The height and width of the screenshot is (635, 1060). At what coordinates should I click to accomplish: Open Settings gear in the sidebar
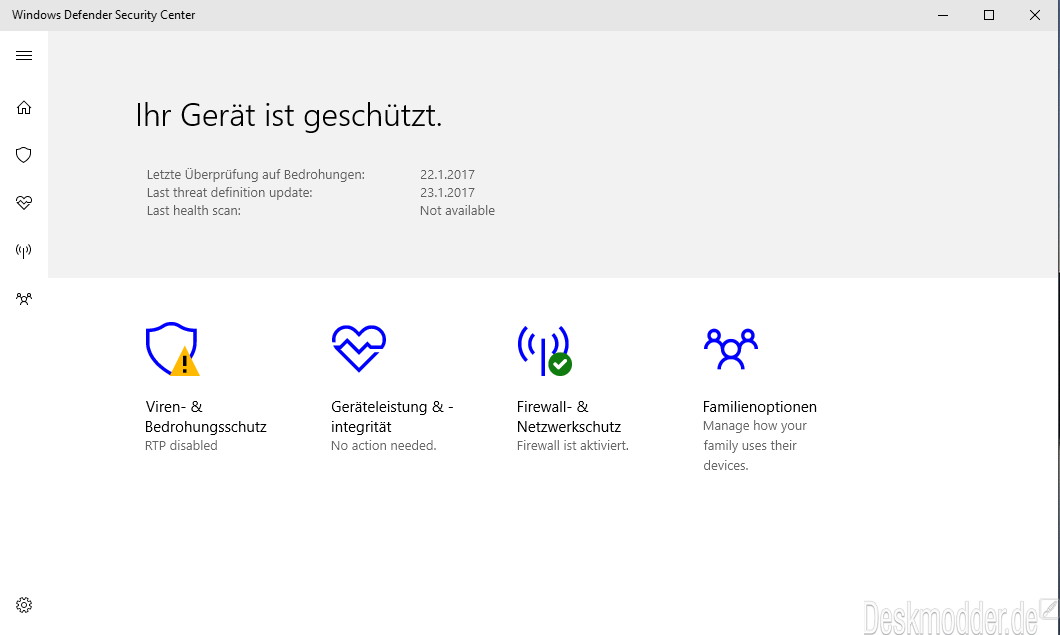pyautogui.click(x=24, y=605)
